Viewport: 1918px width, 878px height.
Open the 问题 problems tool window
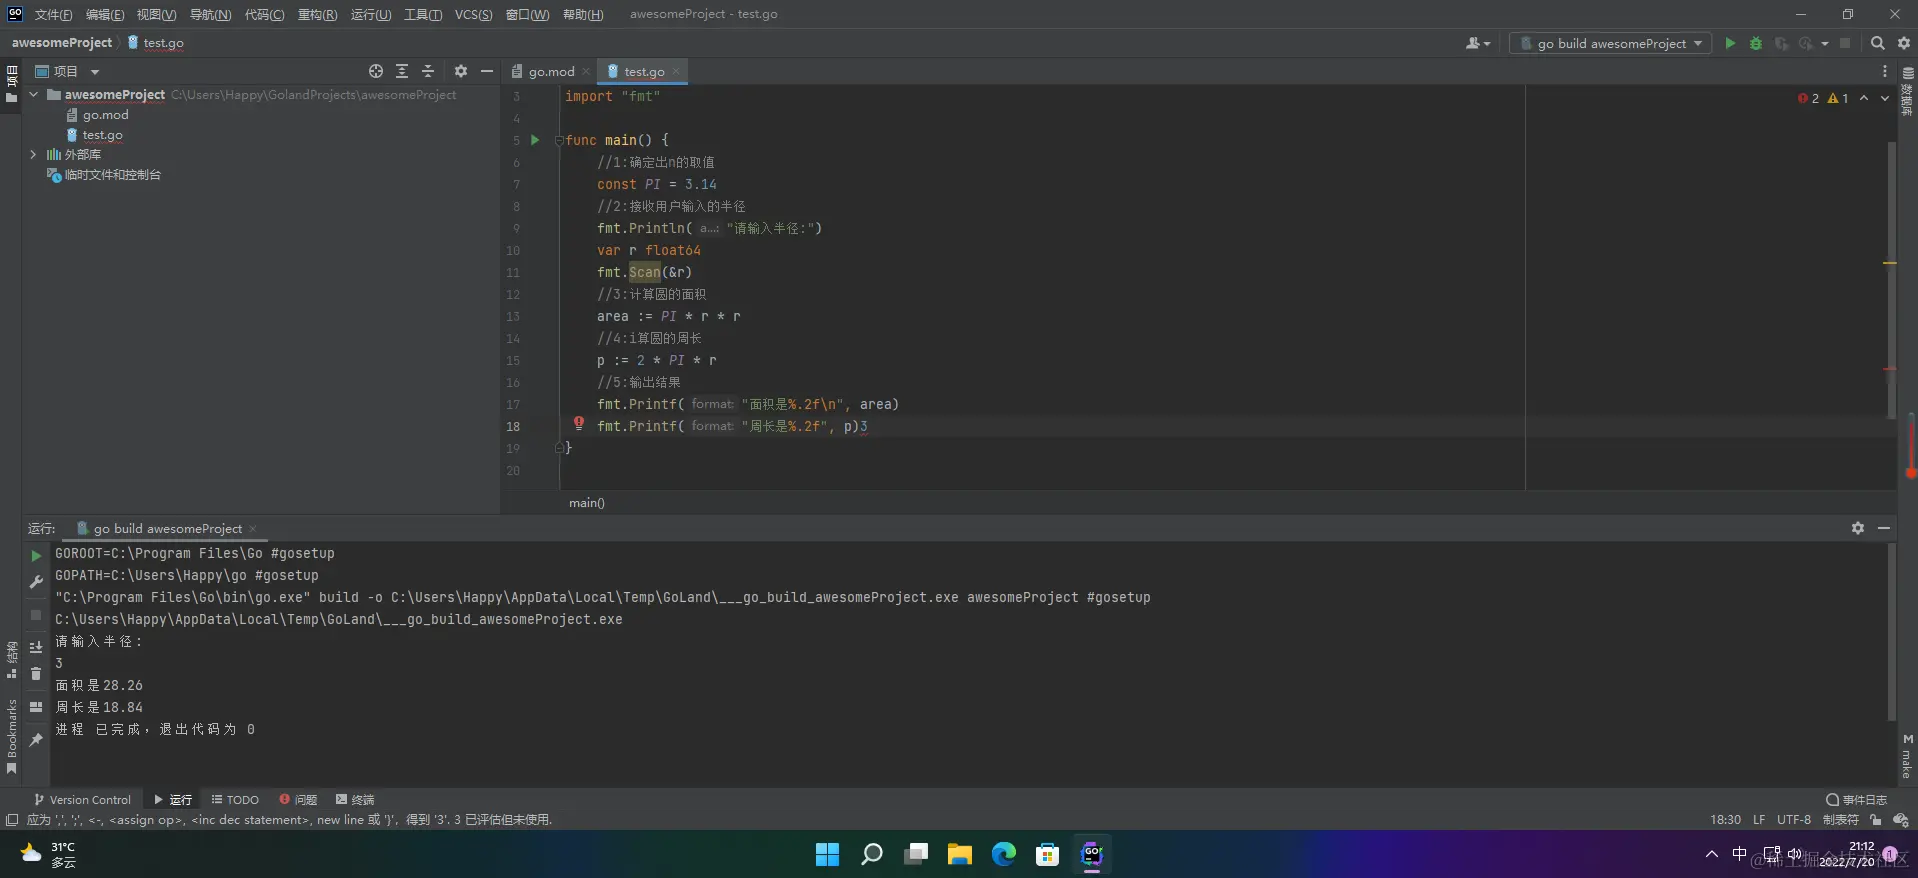click(298, 800)
